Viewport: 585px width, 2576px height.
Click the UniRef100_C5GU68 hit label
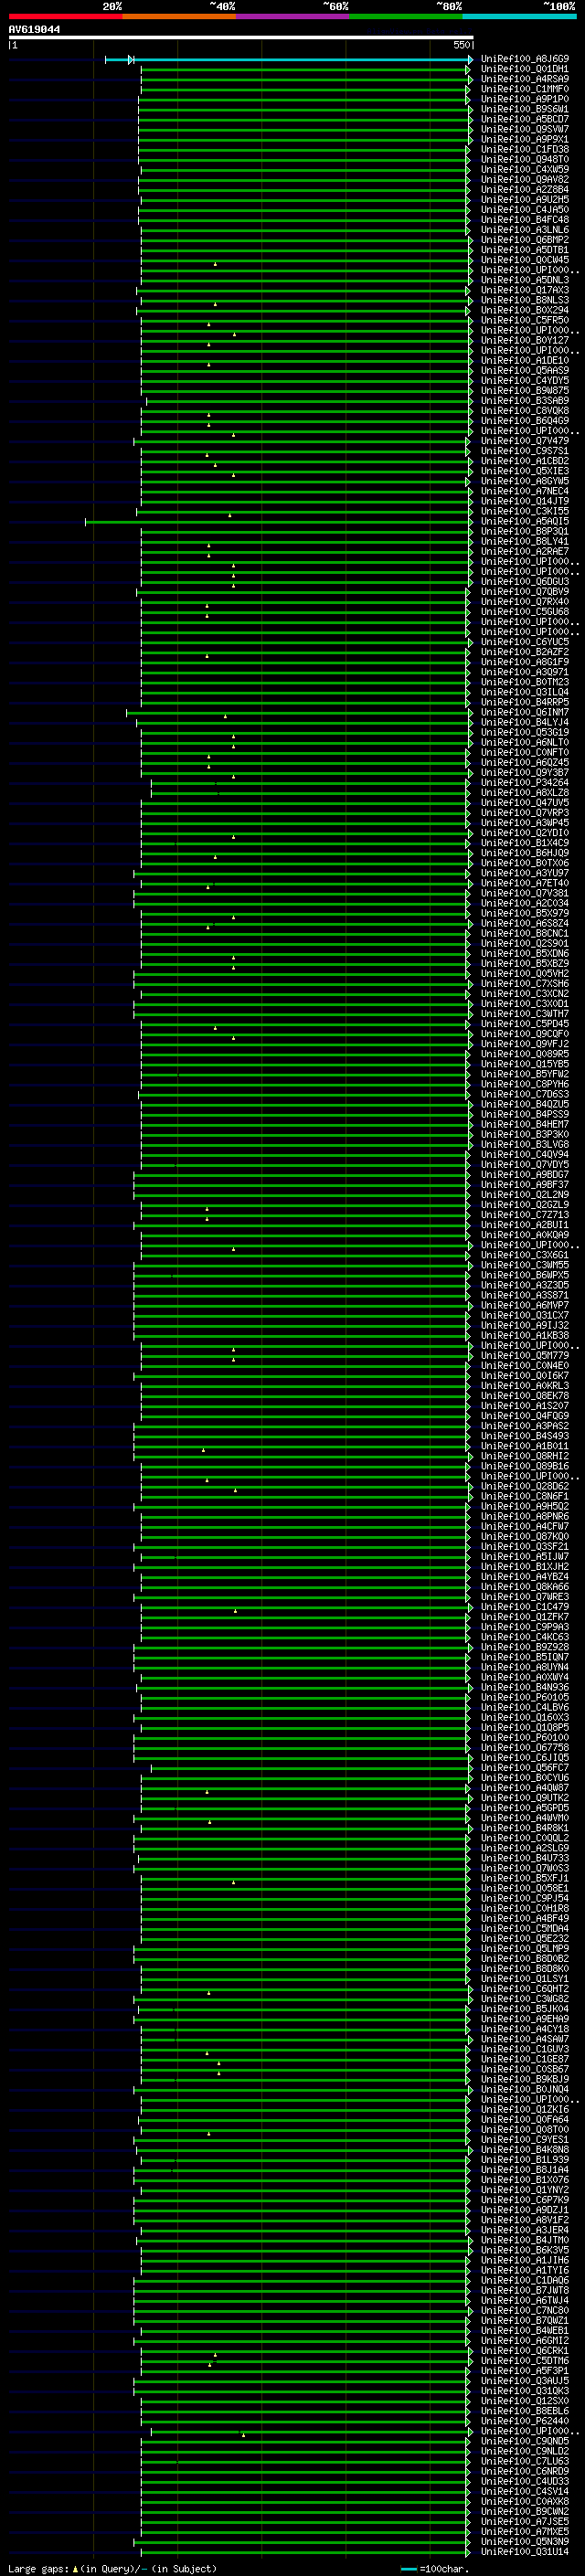(x=525, y=612)
